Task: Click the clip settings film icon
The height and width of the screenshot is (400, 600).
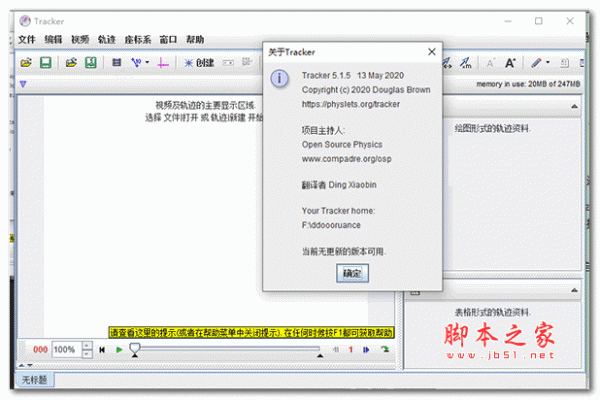Action: tap(116, 62)
